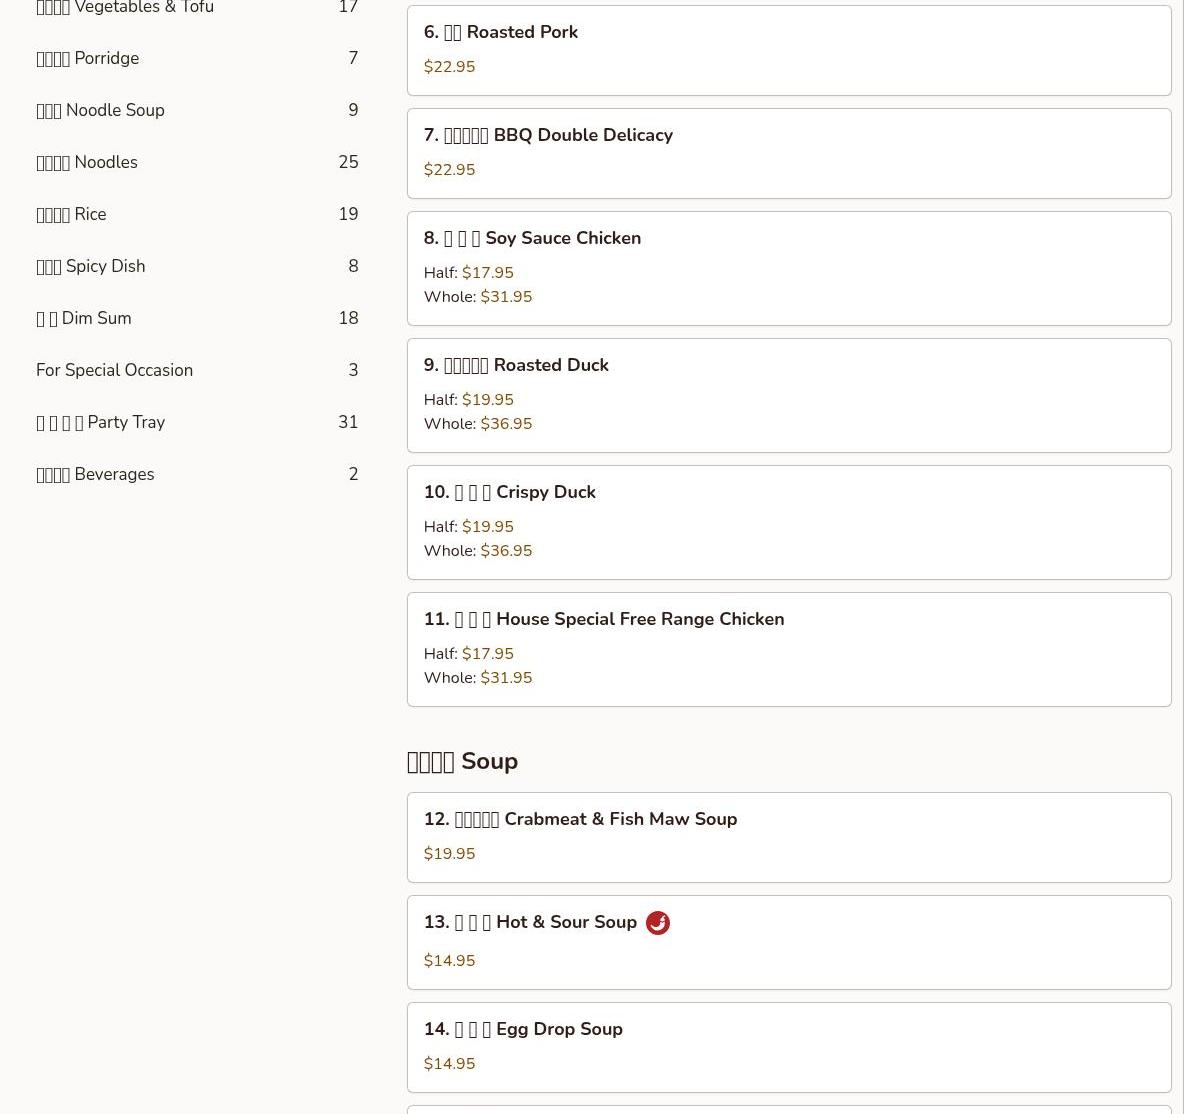Click the count 31 beside Party Tray

pos(348,422)
